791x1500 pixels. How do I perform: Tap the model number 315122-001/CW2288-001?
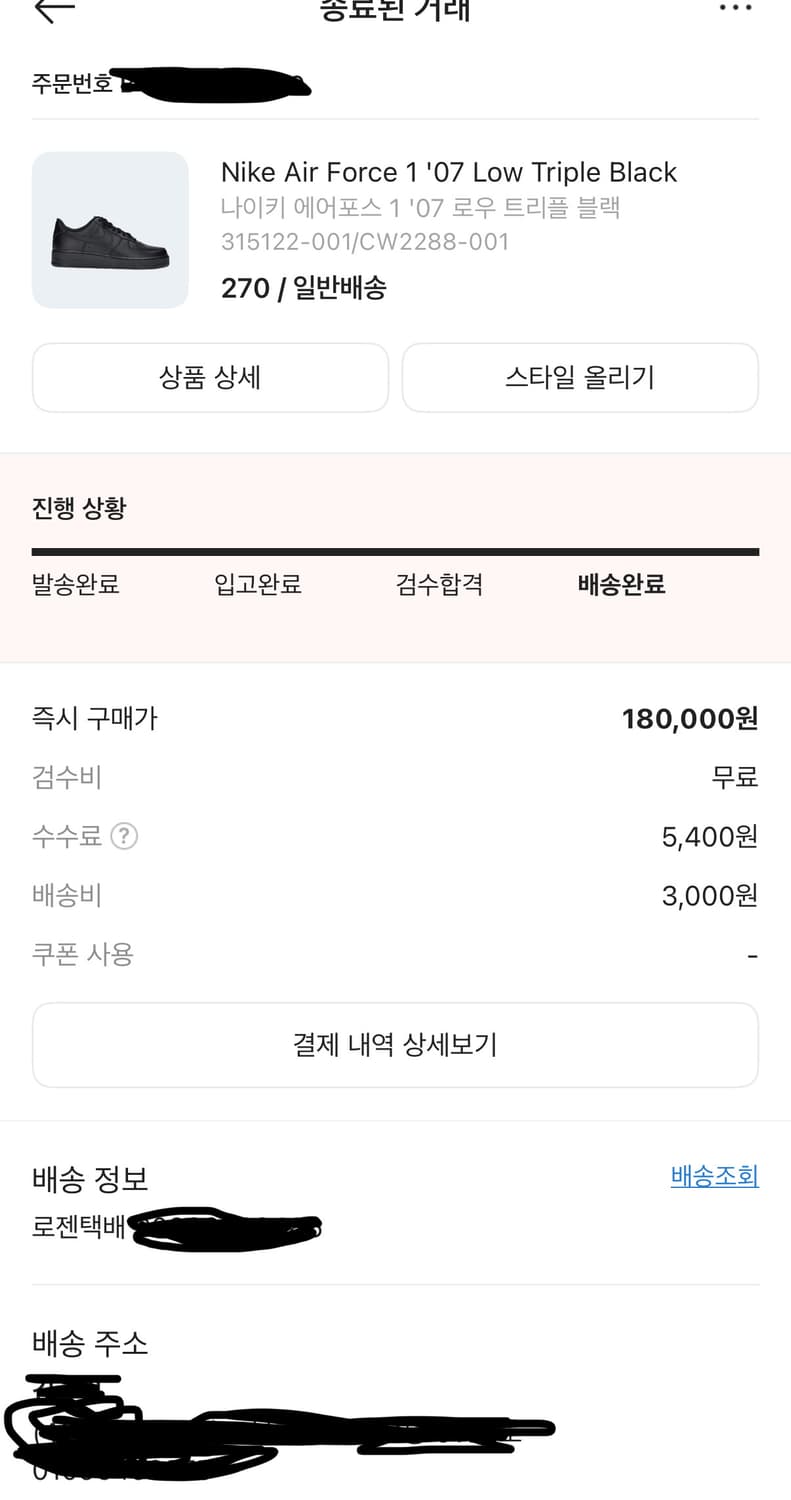pyautogui.click(x=365, y=241)
